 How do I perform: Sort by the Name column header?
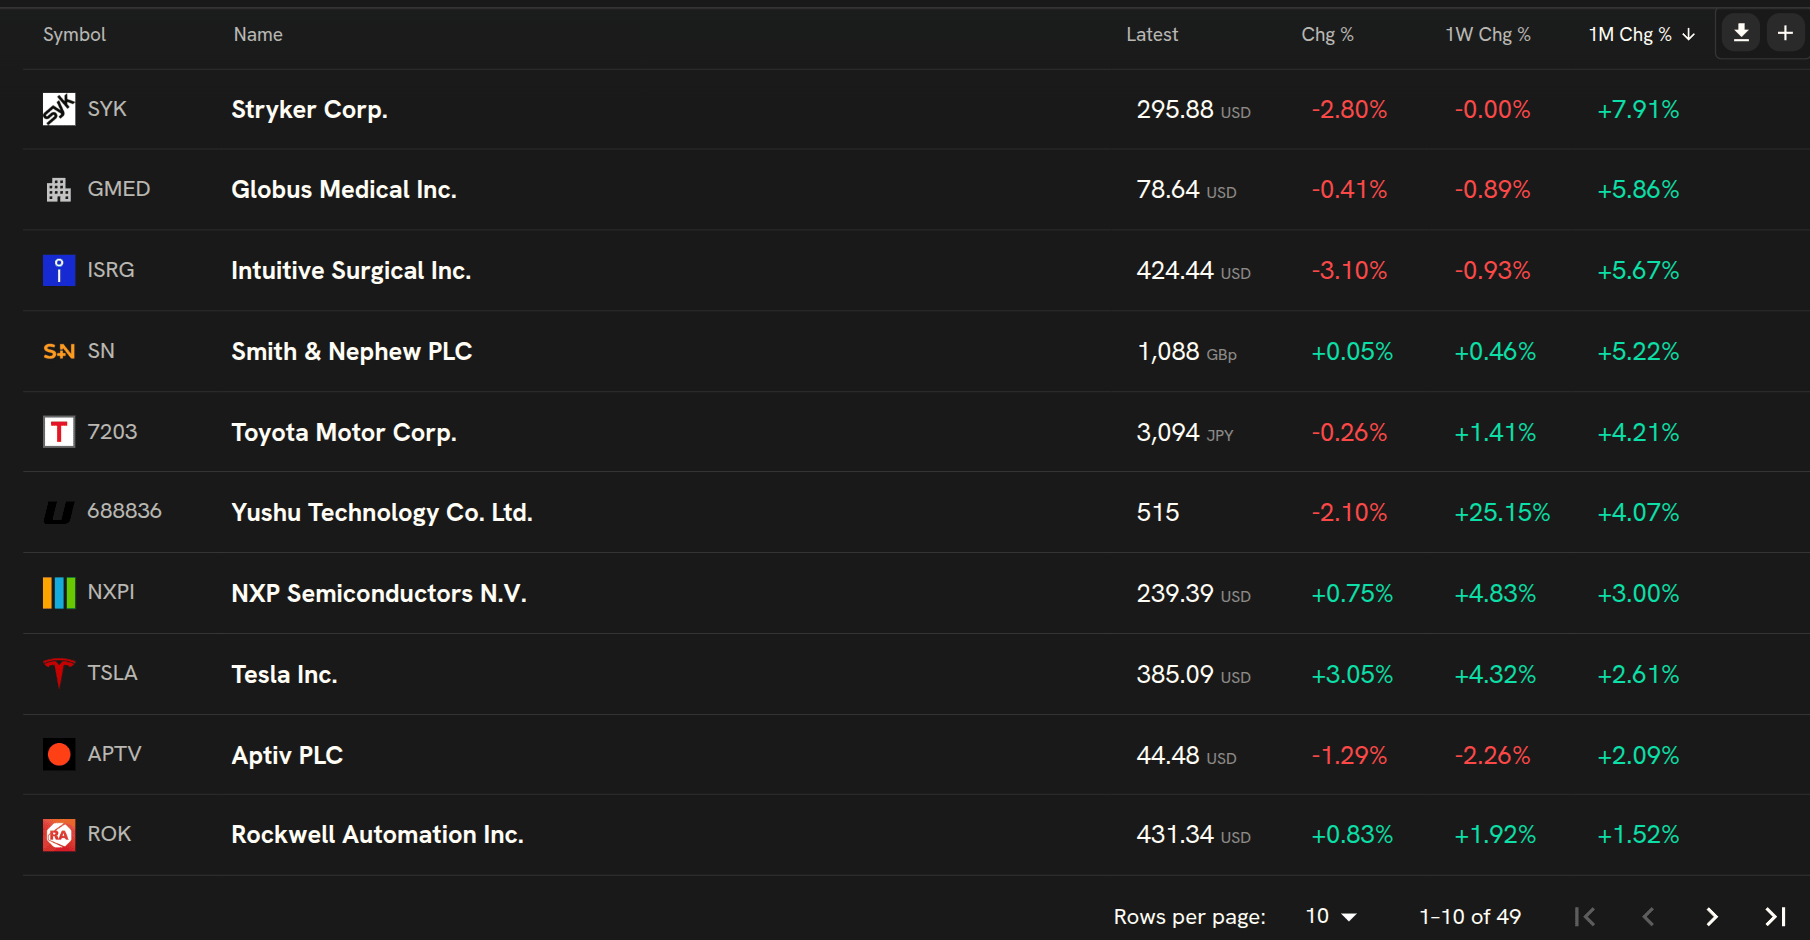[258, 34]
